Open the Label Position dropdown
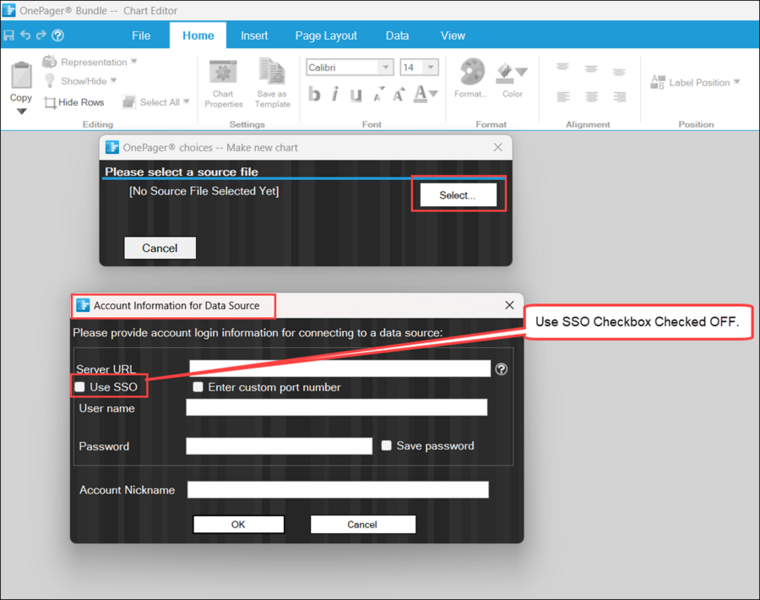Image resolution: width=760 pixels, height=600 pixels. coord(736,82)
